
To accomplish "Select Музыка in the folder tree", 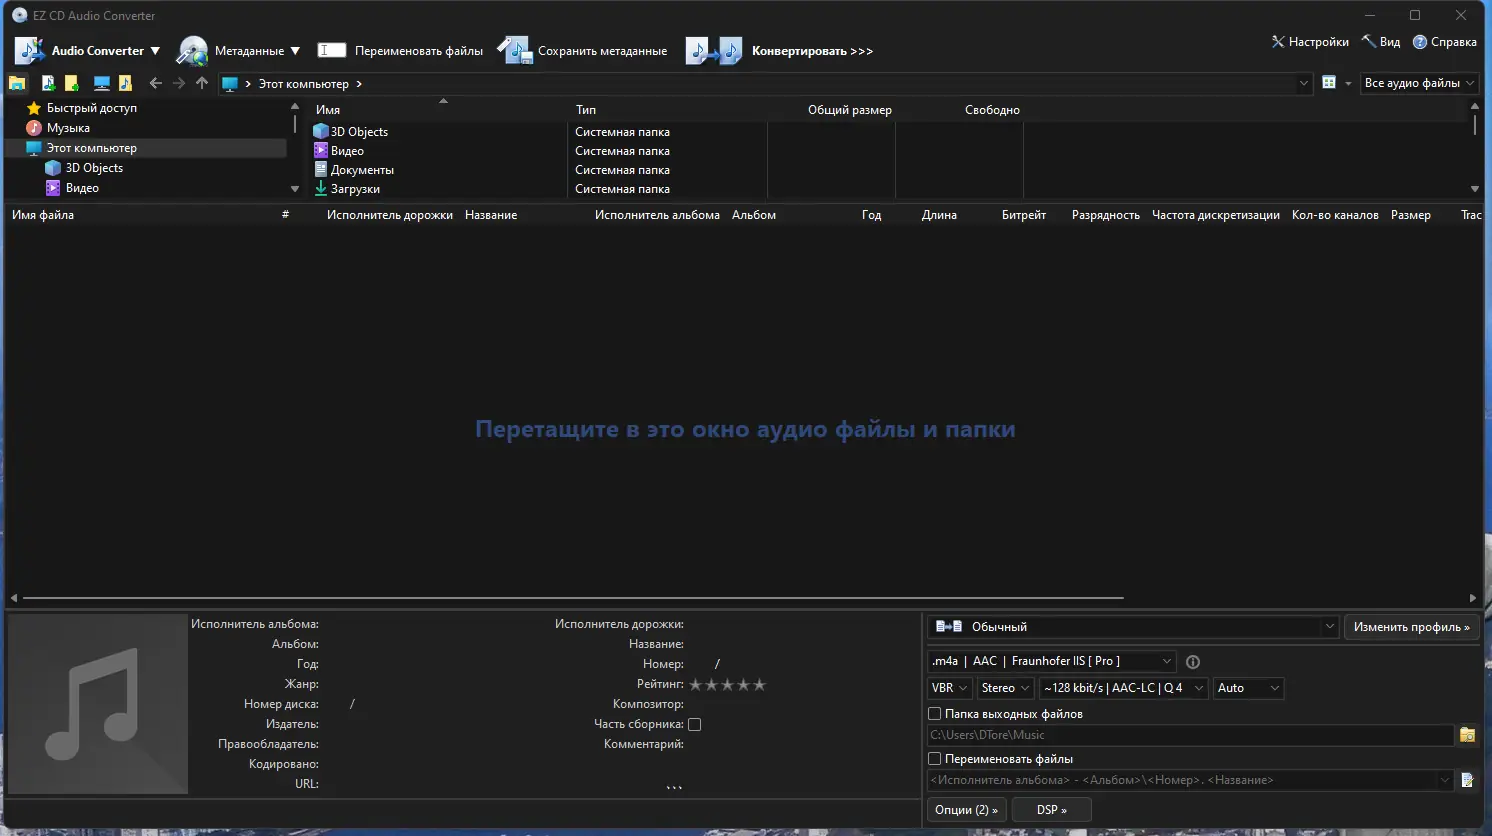I will pos(68,128).
